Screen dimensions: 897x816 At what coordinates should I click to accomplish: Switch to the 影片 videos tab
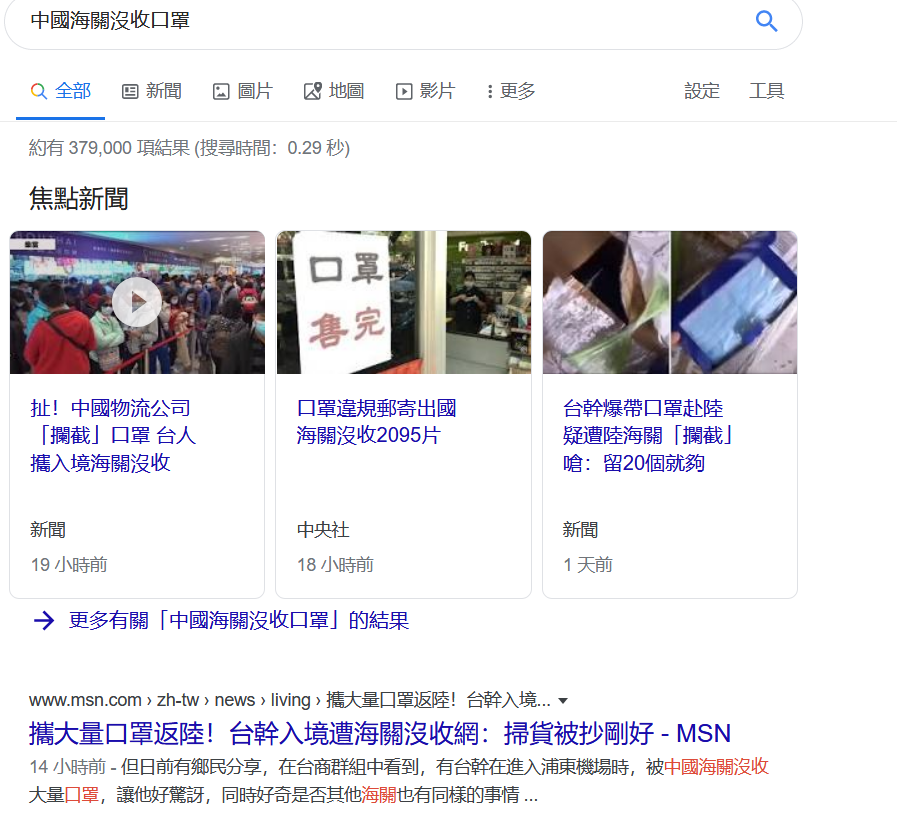click(x=426, y=91)
